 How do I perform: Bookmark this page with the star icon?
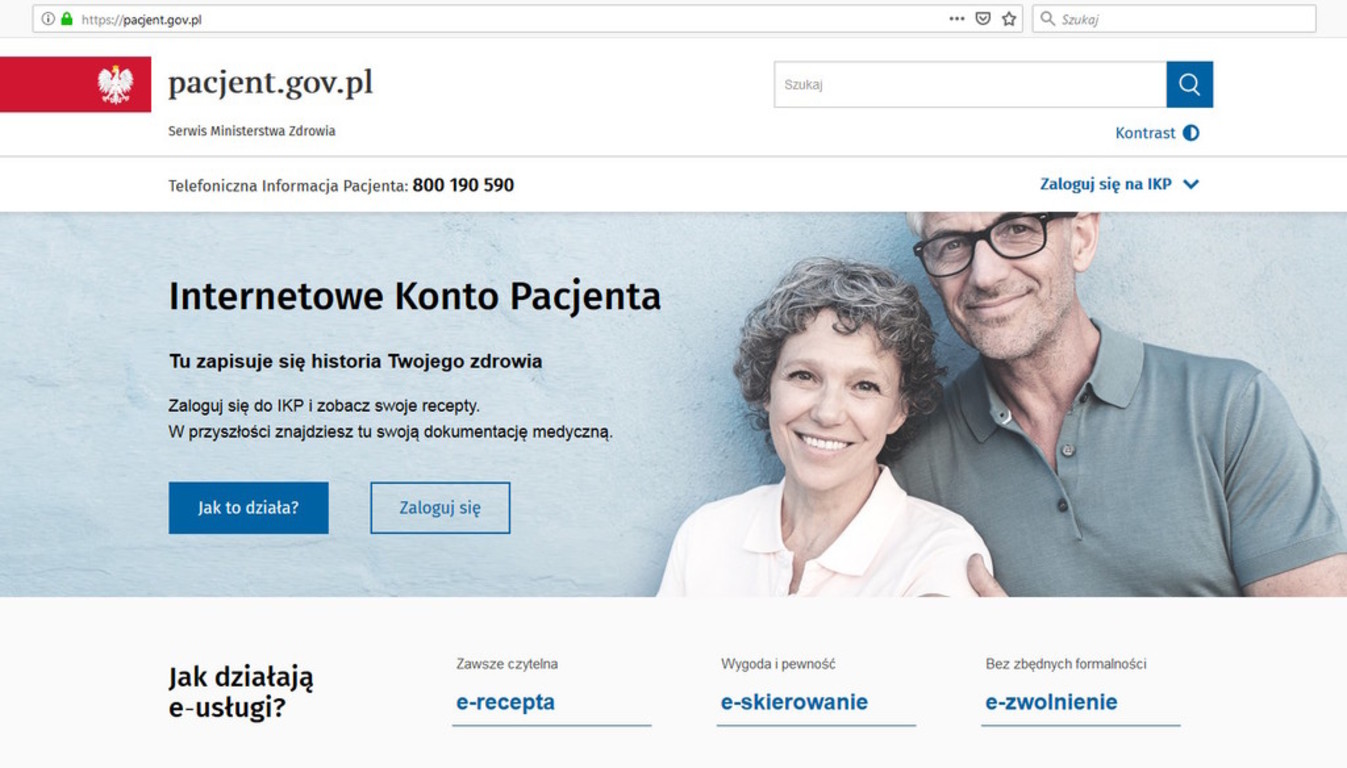[1009, 19]
